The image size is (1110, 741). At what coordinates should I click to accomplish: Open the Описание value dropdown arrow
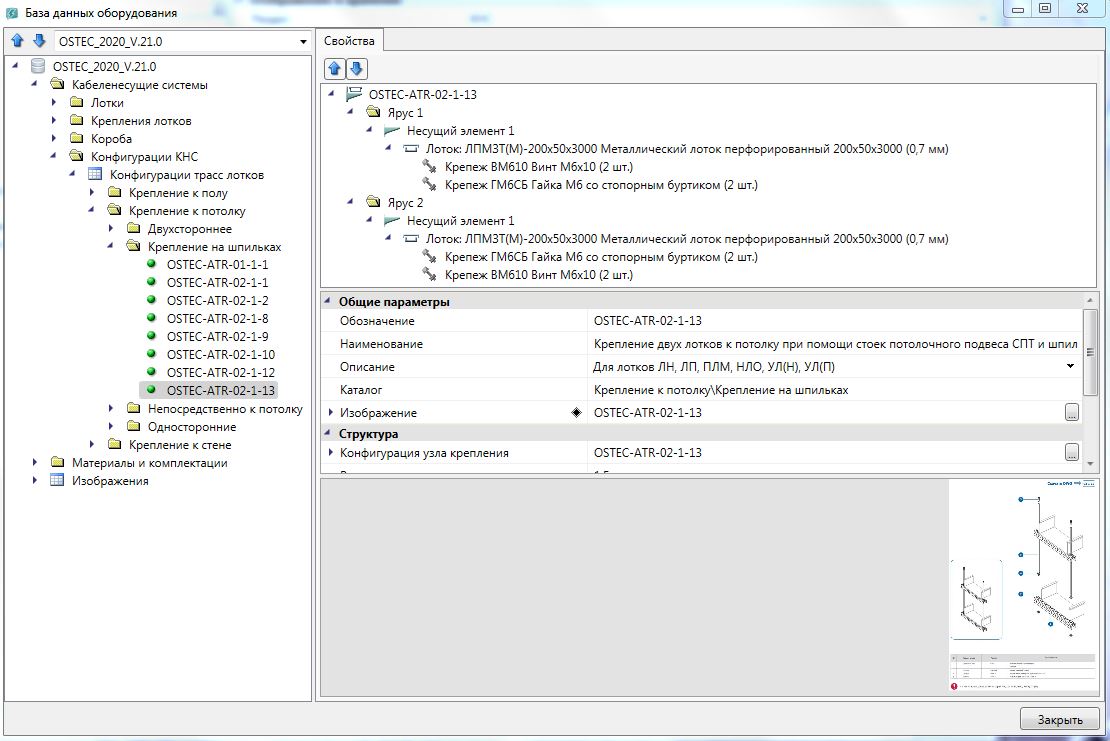tap(1070, 367)
